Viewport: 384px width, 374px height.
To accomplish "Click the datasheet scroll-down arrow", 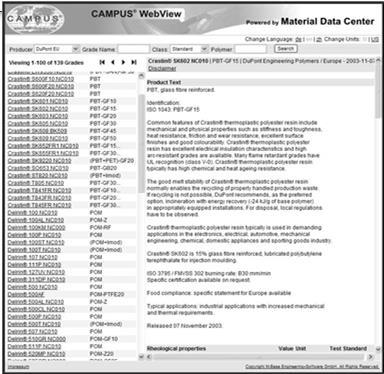I will tap(378, 349).
